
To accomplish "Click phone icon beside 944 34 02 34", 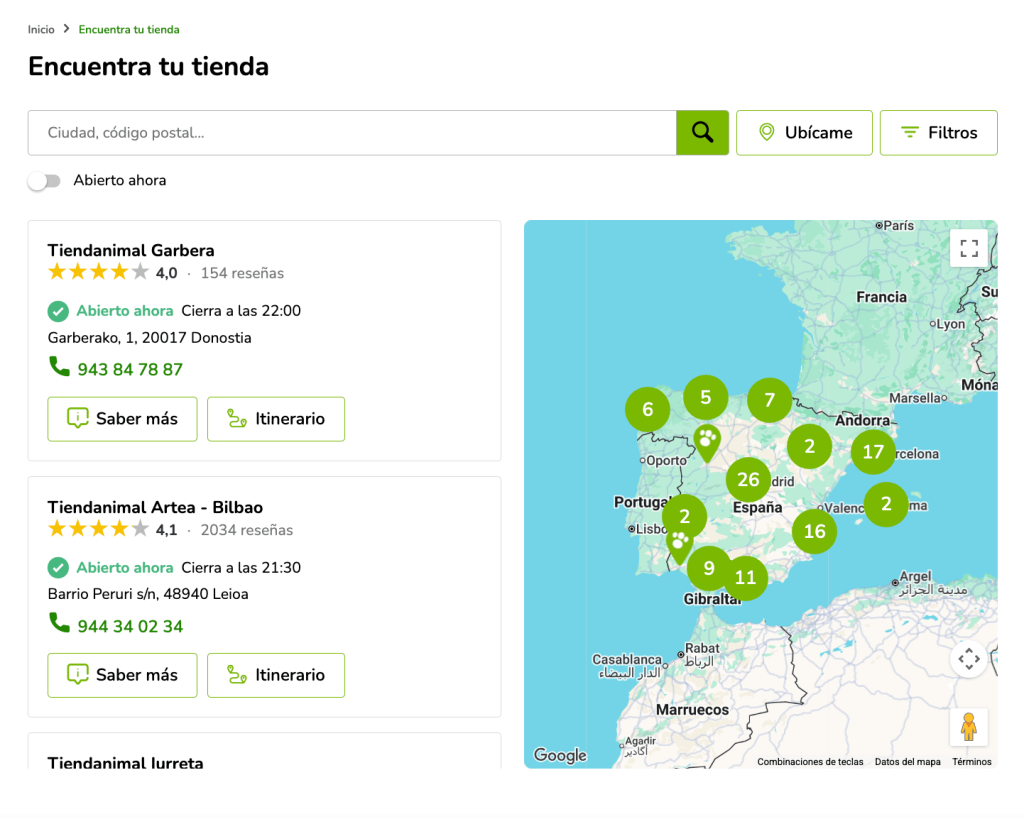I will 59,623.
